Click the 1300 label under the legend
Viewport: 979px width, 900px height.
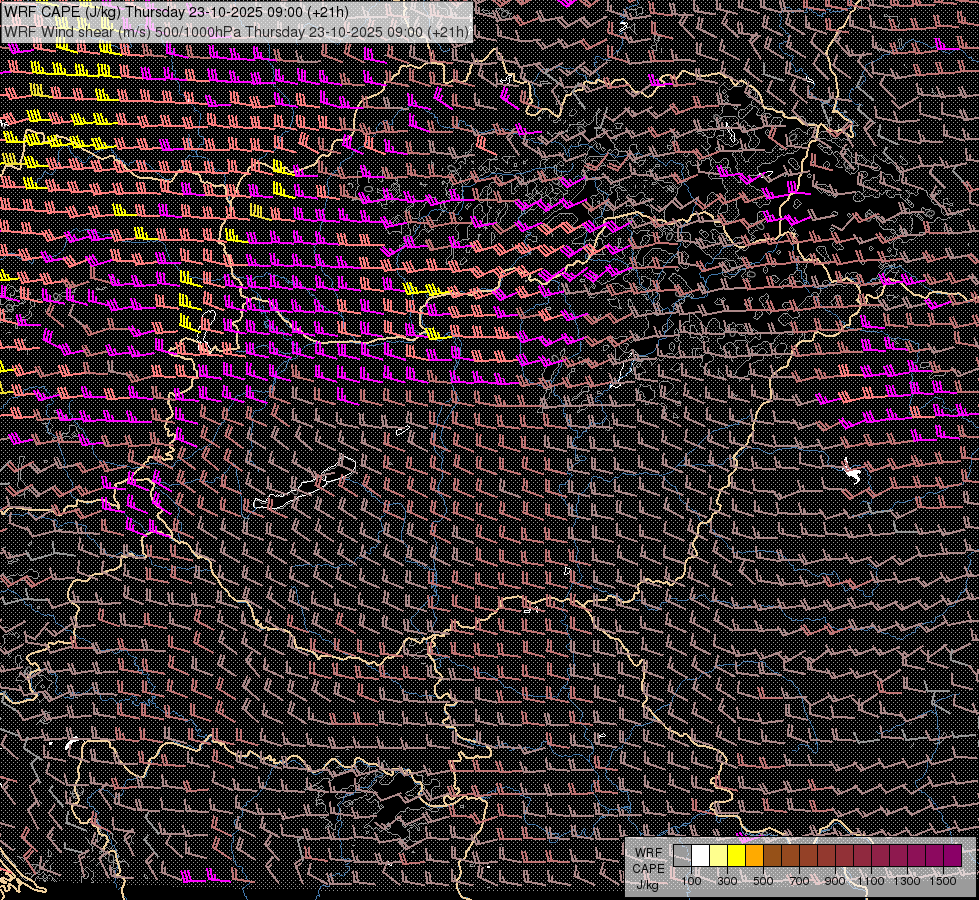pos(907,881)
